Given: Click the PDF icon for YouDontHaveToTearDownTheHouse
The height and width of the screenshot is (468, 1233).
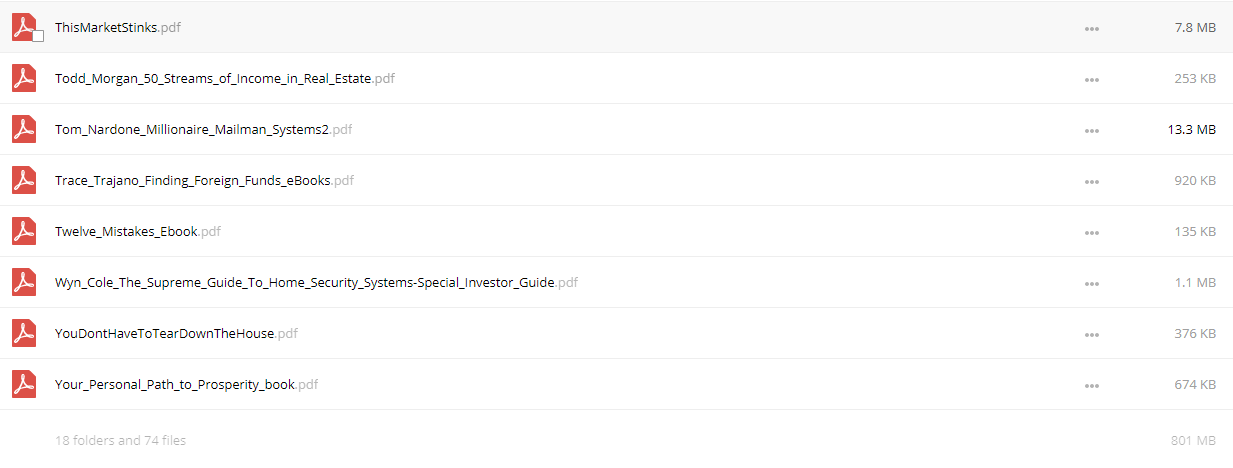Looking at the screenshot, I should (24, 333).
